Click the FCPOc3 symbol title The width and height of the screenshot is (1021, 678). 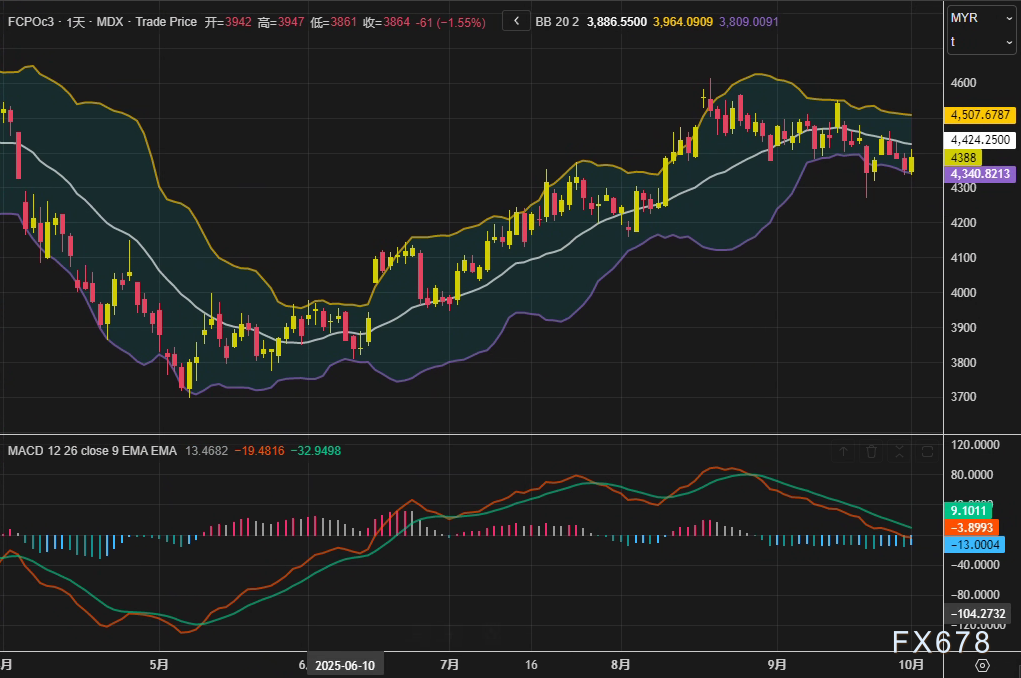click(29, 20)
